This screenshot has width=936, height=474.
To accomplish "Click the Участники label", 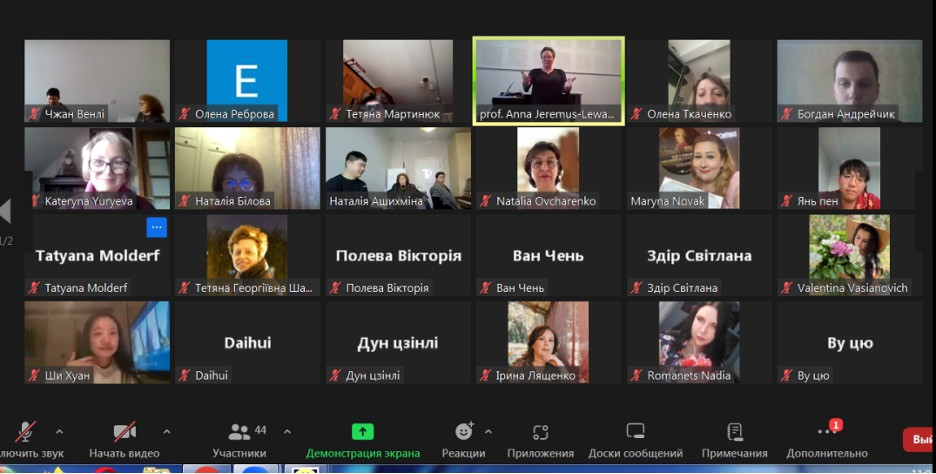I will [x=239, y=453].
